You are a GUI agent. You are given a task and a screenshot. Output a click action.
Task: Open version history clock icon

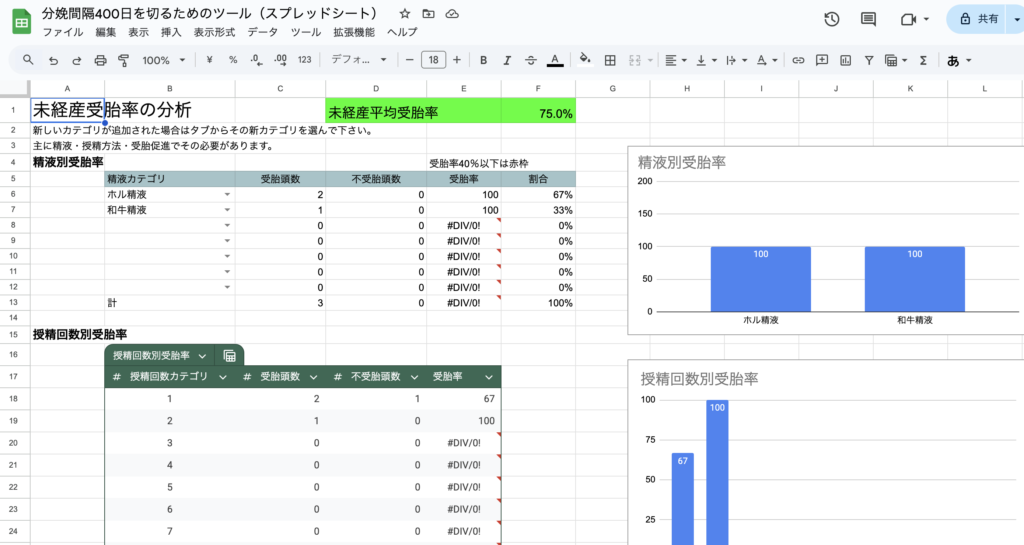coord(831,19)
